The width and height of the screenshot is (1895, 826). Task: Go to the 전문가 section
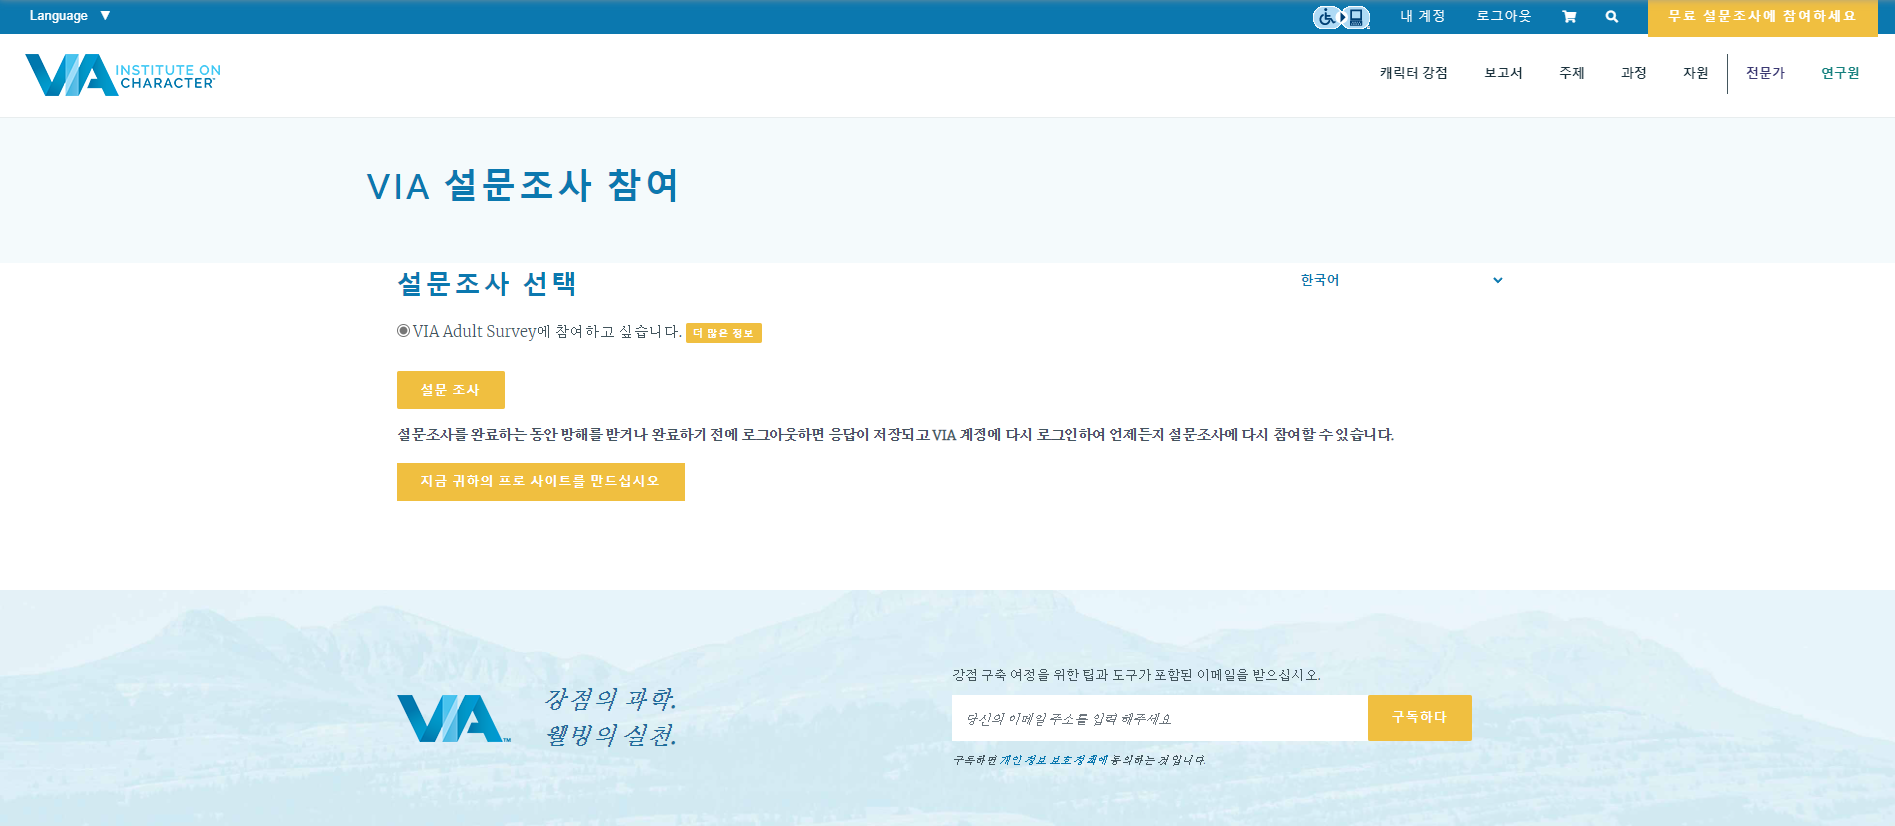tap(1765, 73)
